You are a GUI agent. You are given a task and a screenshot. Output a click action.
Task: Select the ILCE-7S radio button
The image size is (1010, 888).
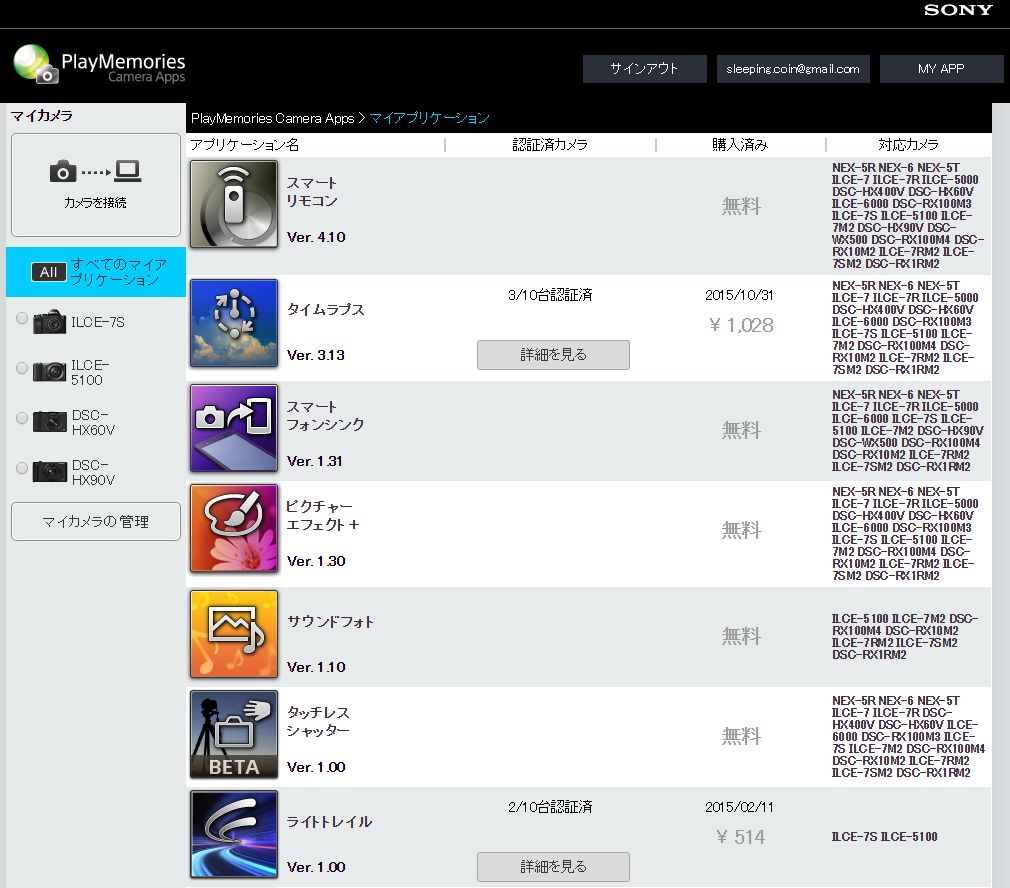click(22, 318)
